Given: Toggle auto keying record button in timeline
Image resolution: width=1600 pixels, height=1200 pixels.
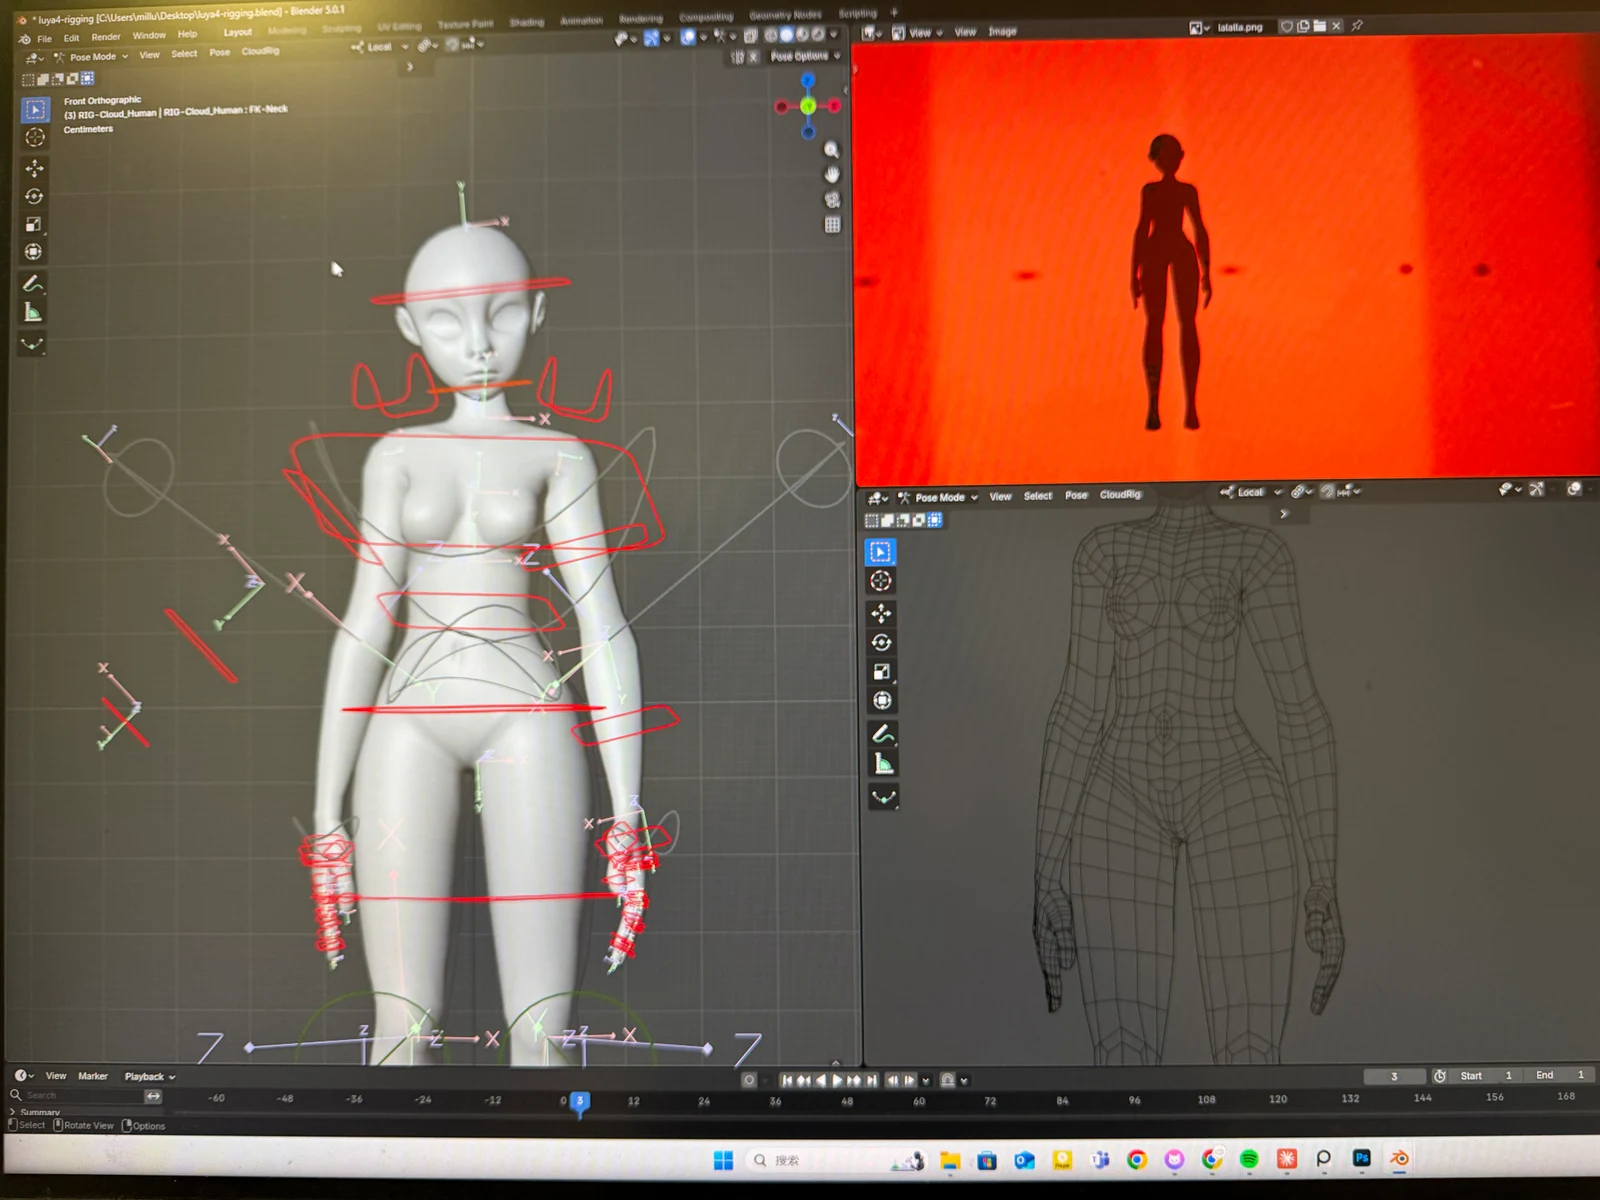Looking at the screenshot, I should coord(749,1080).
